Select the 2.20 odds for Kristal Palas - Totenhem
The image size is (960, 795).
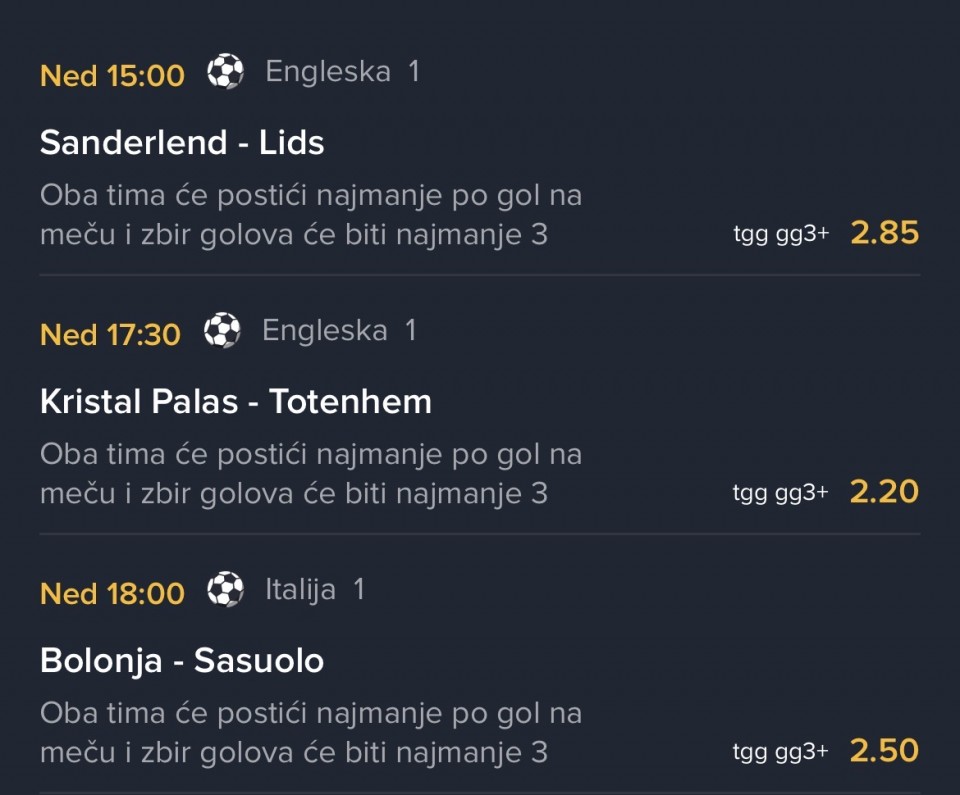[x=884, y=492]
